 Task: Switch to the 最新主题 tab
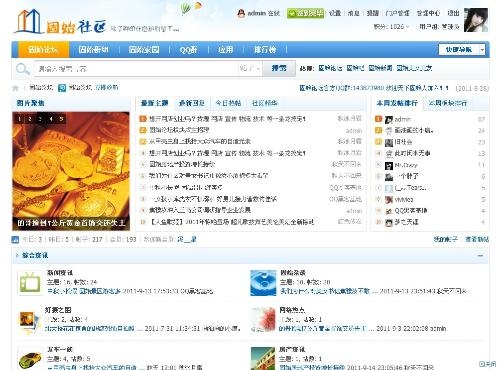tap(155, 103)
